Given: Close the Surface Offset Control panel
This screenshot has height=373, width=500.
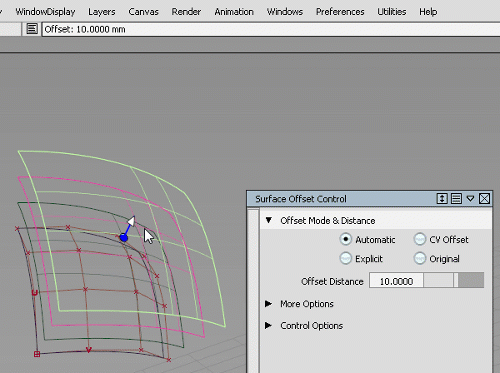Looking at the screenshot, I should 484,199.
